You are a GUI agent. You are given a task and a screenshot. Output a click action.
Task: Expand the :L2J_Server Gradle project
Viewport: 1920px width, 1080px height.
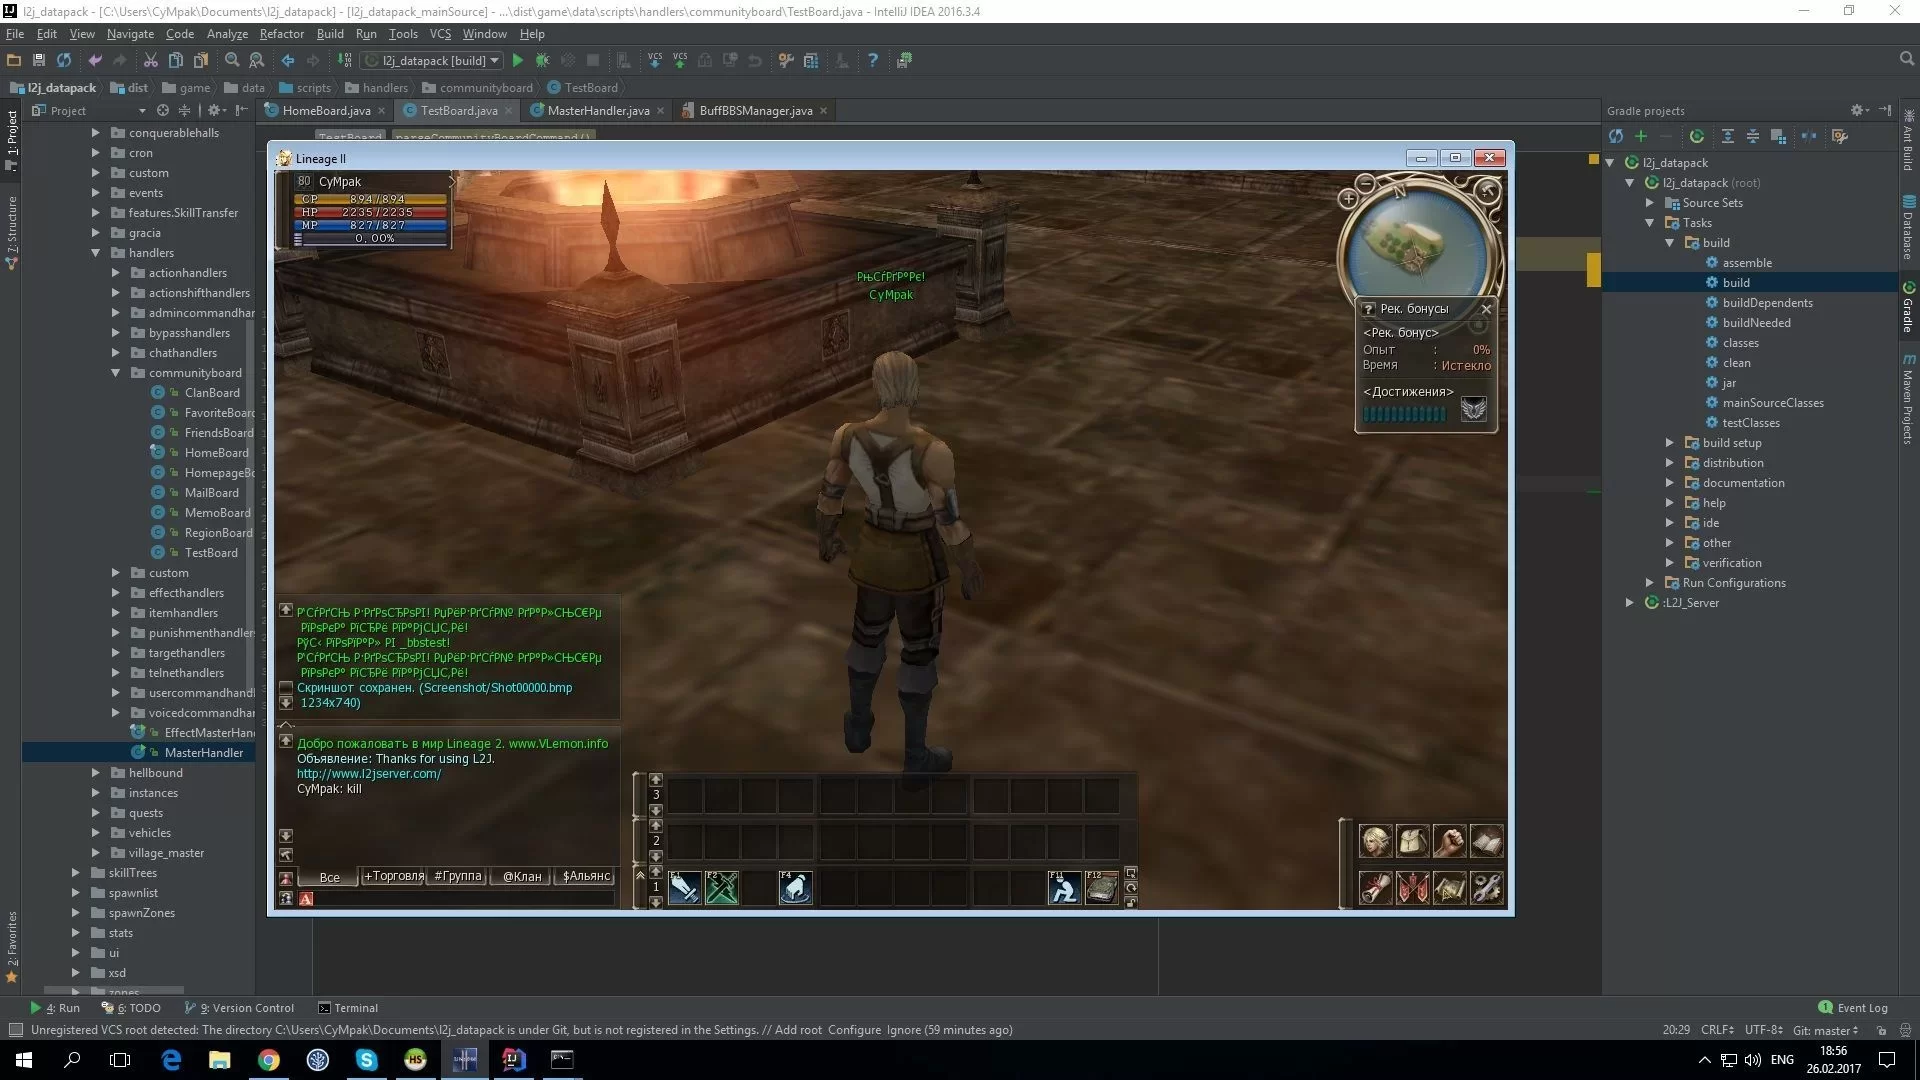click(1629, 603)
